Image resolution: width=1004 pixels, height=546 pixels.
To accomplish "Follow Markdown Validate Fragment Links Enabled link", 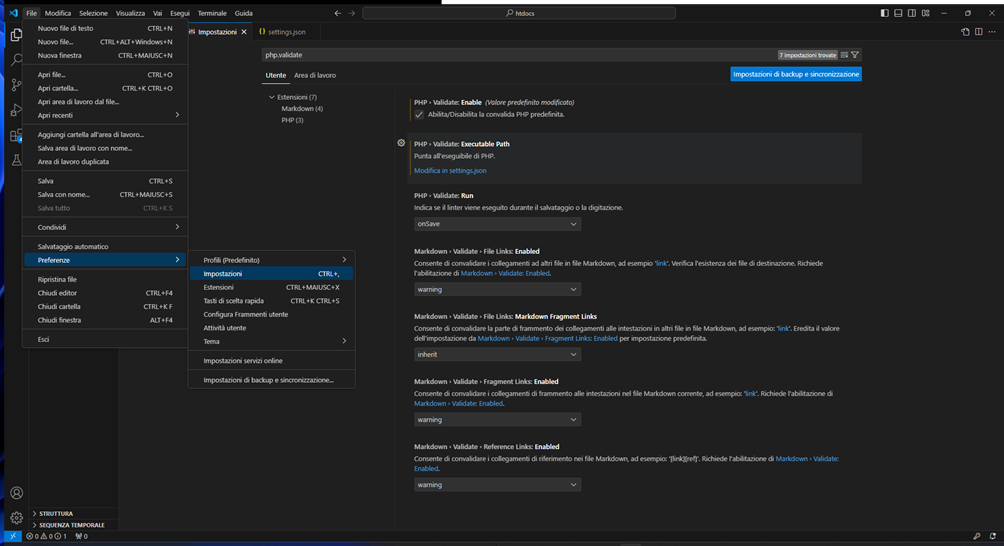I will 547,339.
